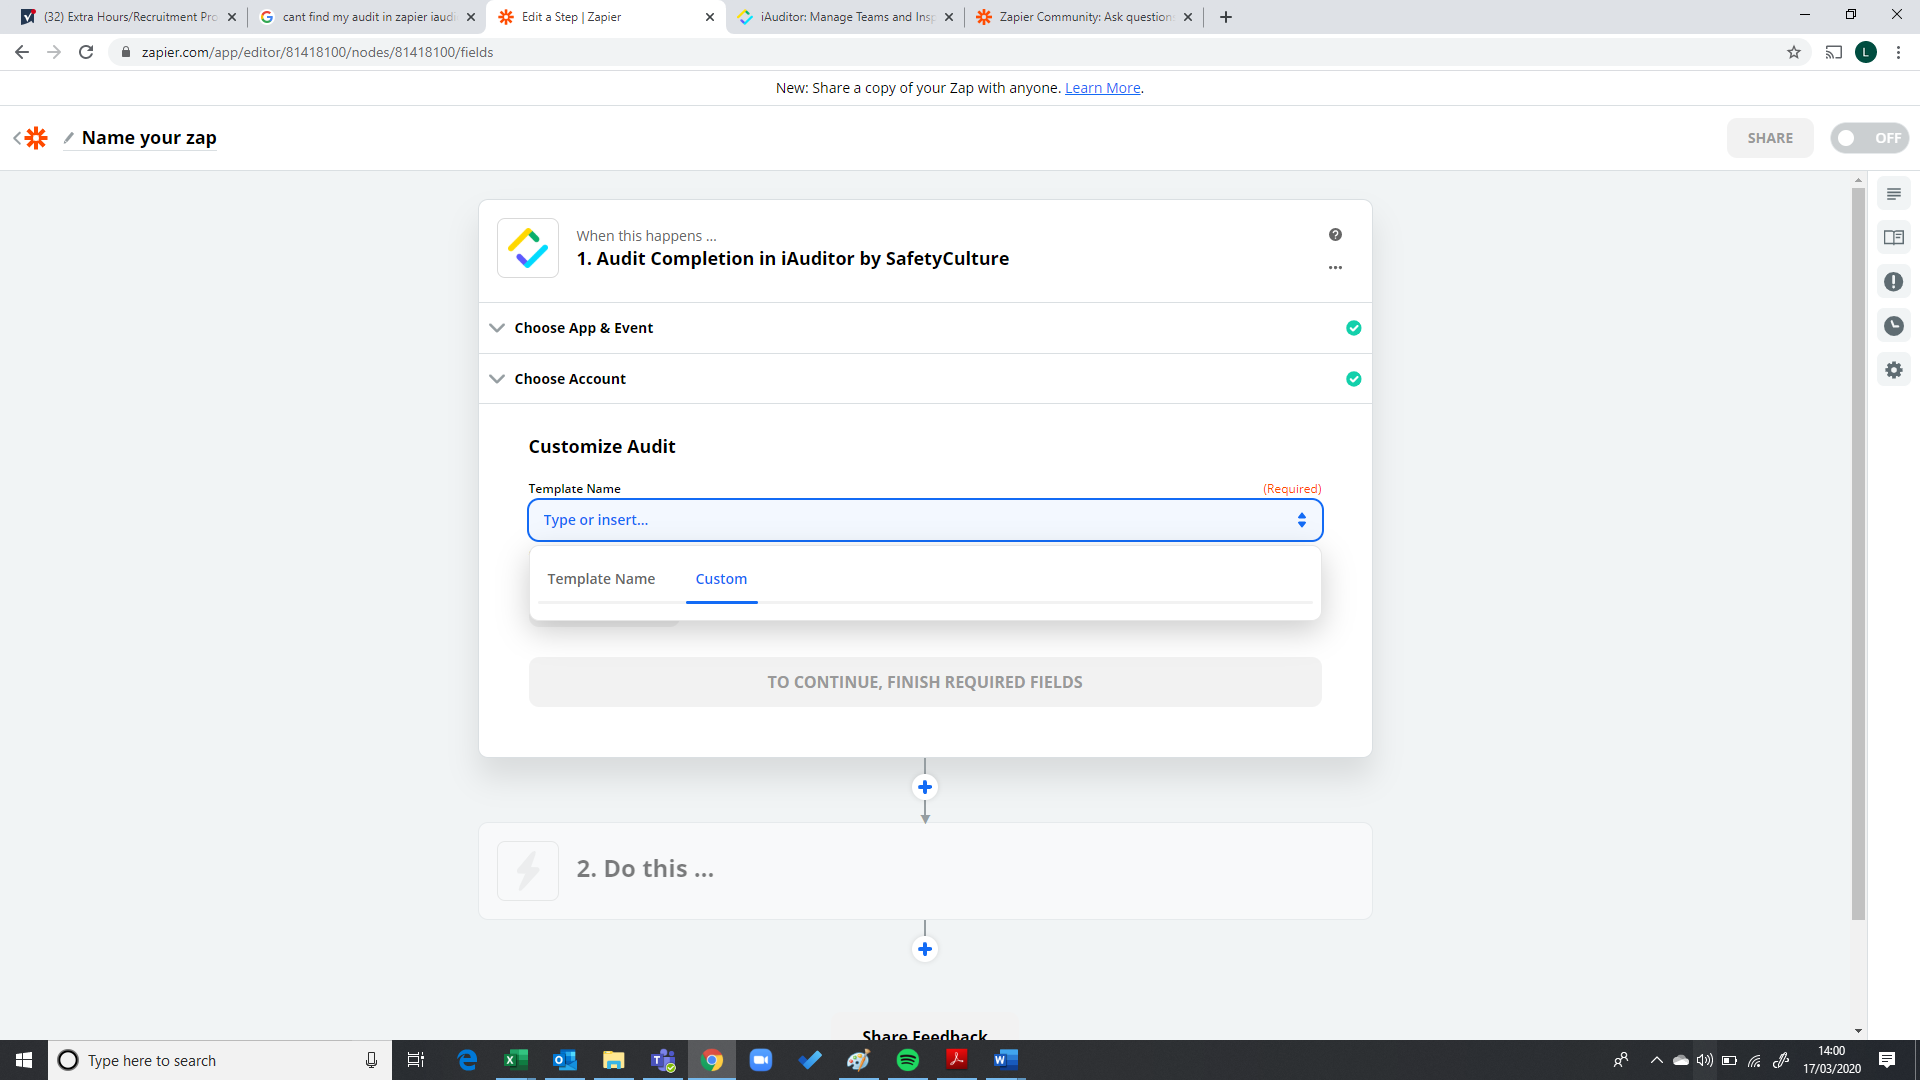This screenshot has height=1080, width=1920.
Task: Open the three-dot menu for step 1
Action: (x=1335, y=267)
